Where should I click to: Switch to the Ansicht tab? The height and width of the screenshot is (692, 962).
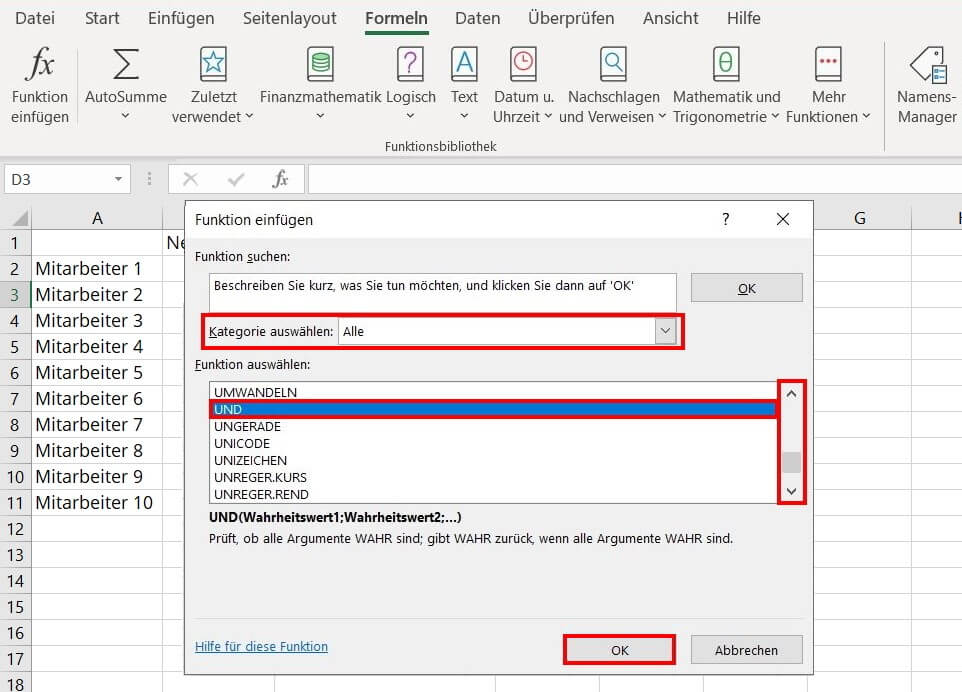(x=671, y=18)
